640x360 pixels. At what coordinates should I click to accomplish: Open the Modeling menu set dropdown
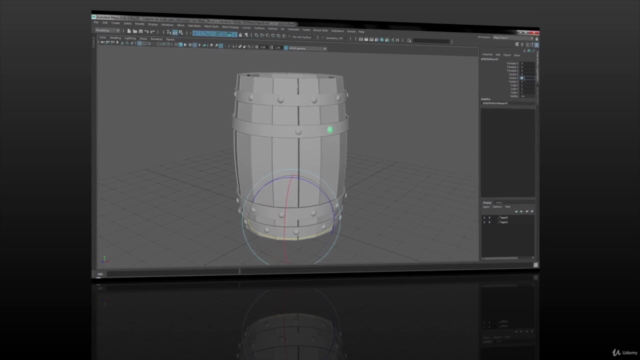107,30
